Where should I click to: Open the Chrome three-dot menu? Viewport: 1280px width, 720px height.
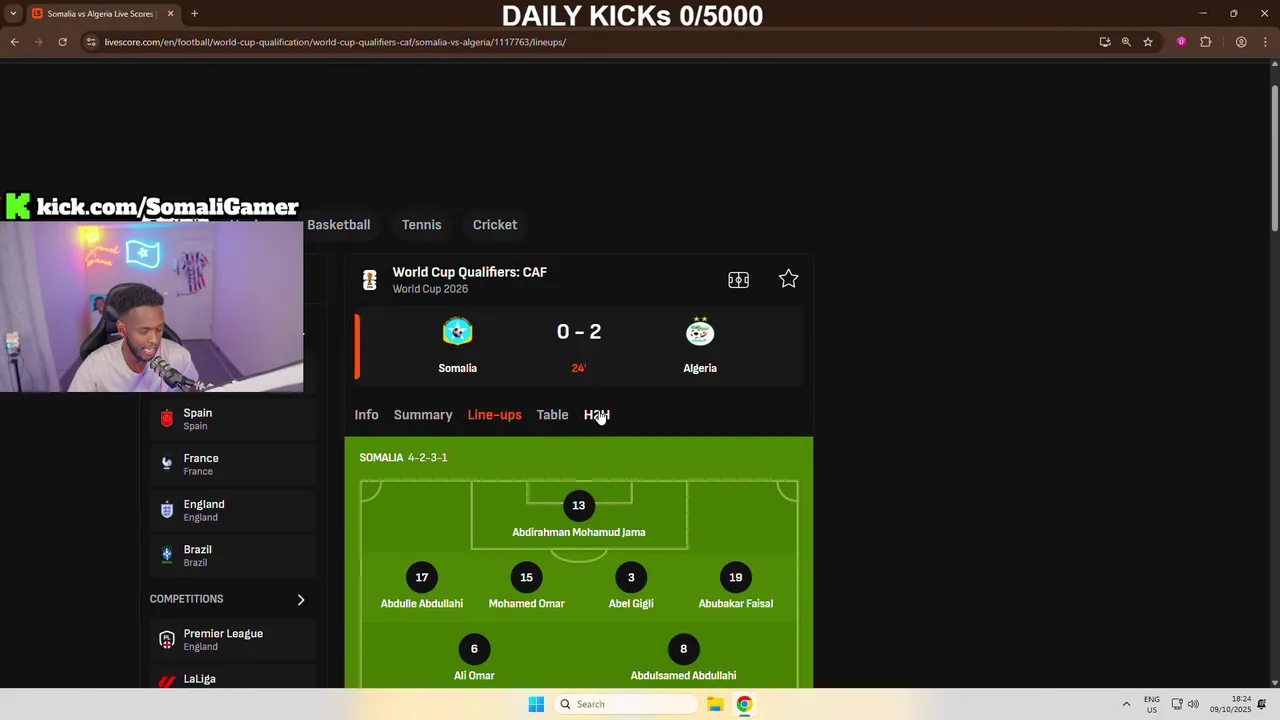(x=1265, y=42)
